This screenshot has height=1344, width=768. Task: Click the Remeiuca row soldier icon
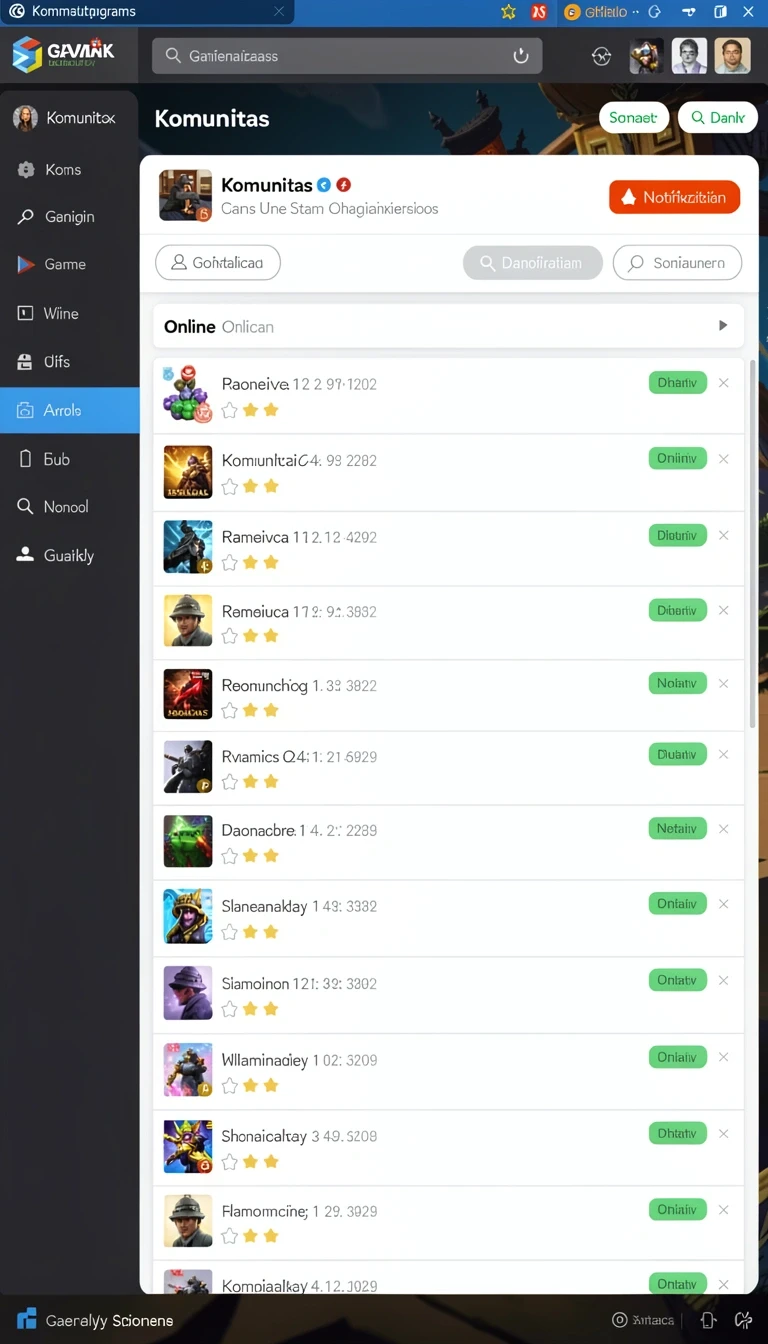188,621
